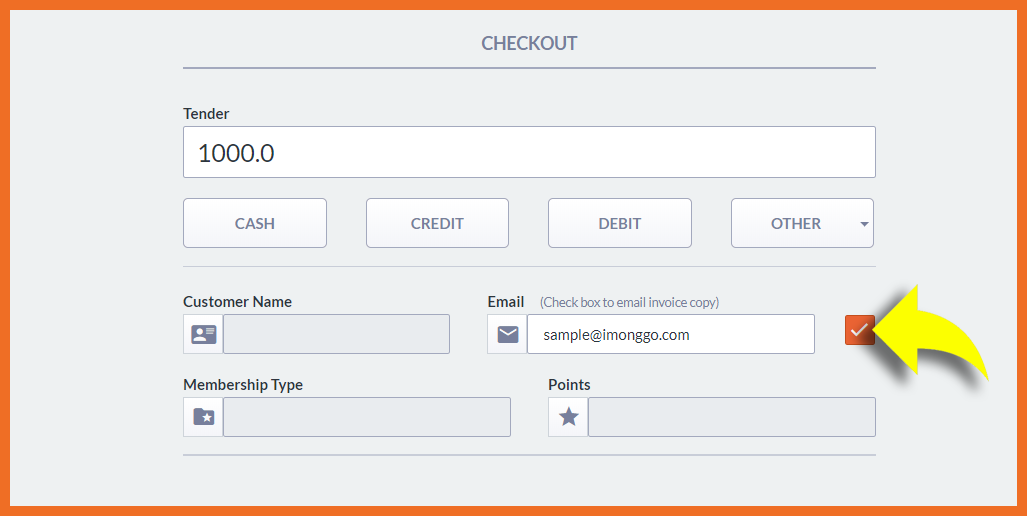Focus the Tender amount field showing 1000.0
The width and height of the screenshot is (1027, 516).
pyautogui.click(x=529, y=153)
